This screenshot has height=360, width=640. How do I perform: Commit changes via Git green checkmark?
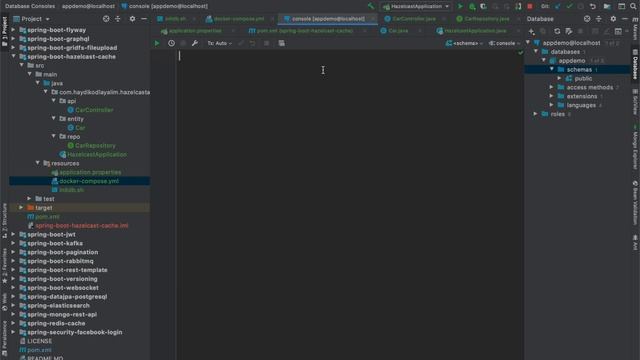[569, 6]
